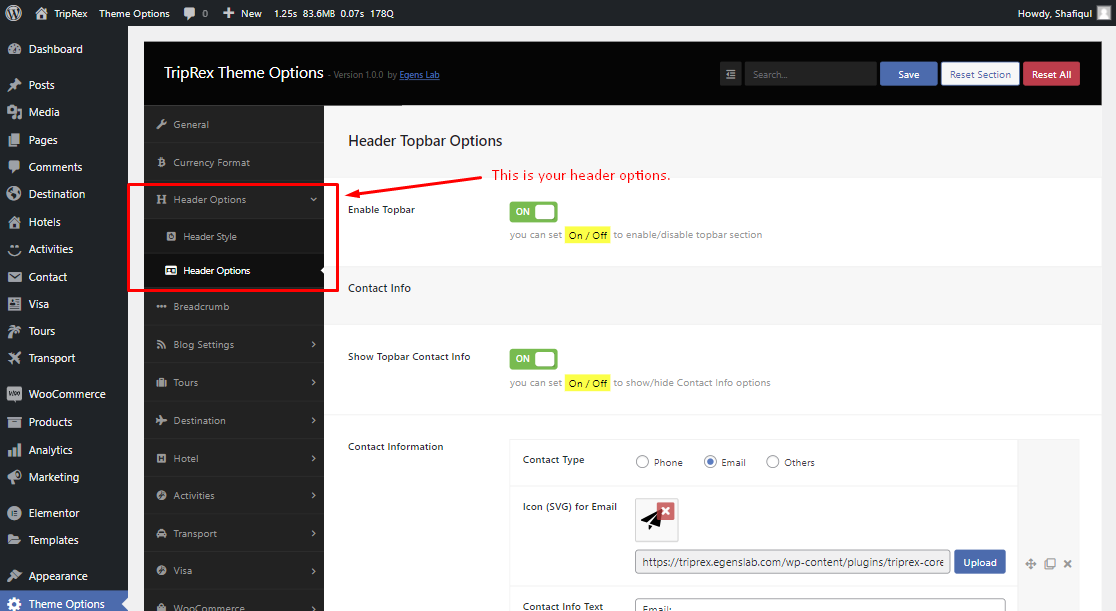1116x611 pixels.
Task: Click the Email SVG icon thumbnail
Action: pos(656,520)
